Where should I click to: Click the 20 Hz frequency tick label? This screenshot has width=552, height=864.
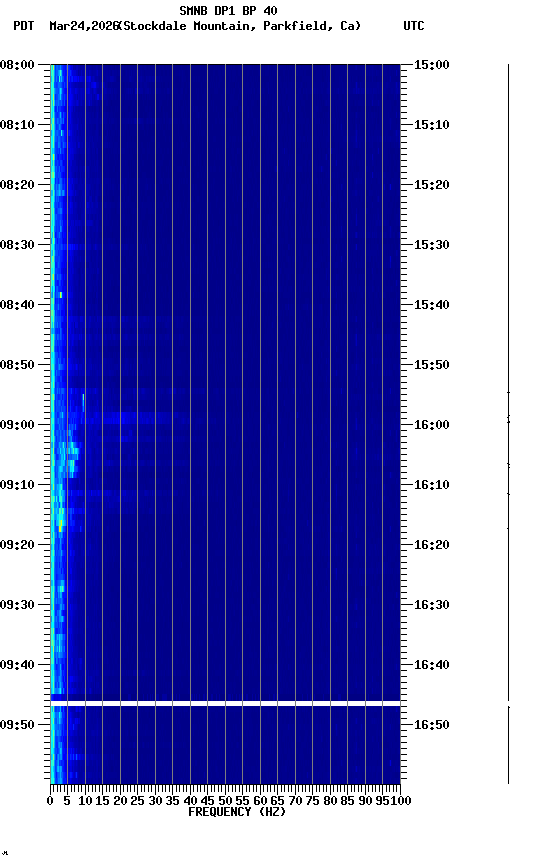point(120,802)
